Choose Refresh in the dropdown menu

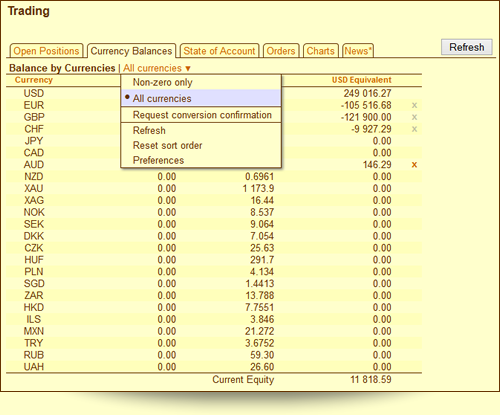tap(201, 130)
